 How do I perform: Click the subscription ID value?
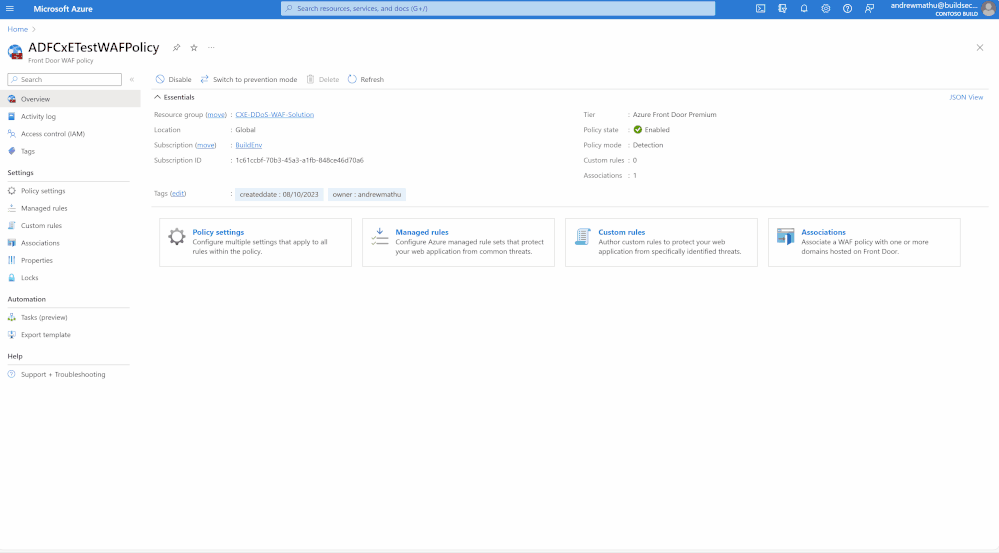coord(299,161)
